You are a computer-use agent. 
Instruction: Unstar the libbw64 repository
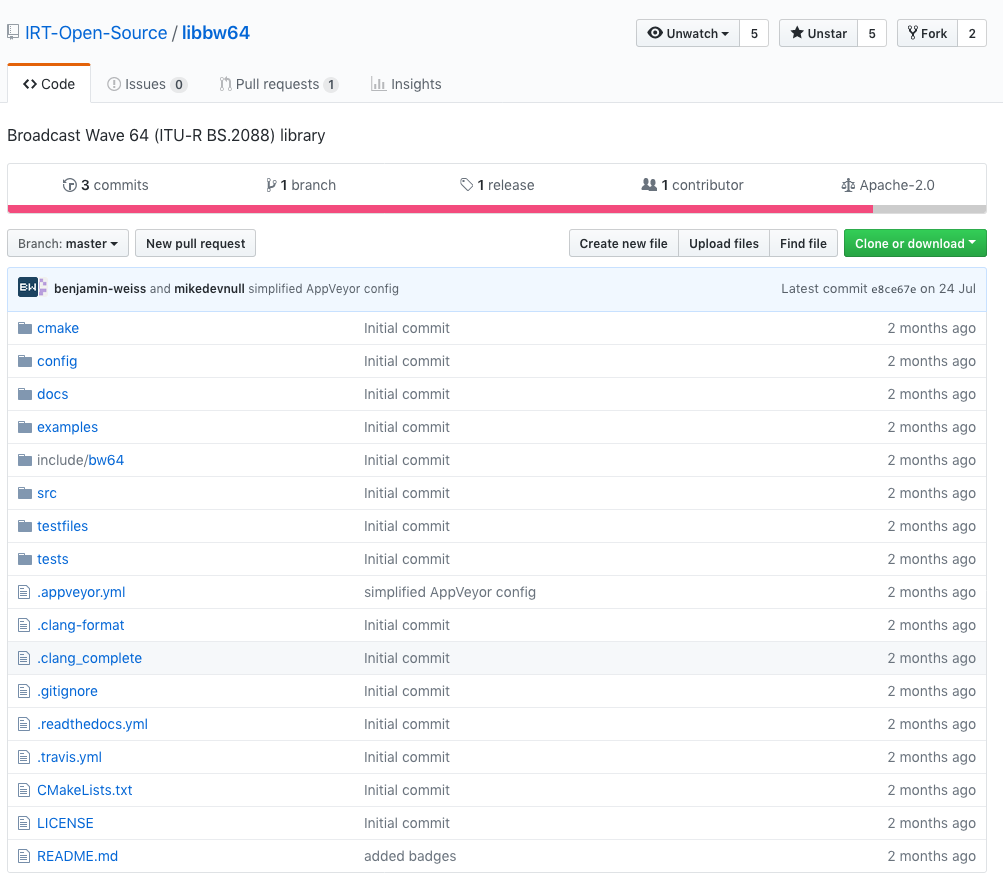(x=818, y=33)
